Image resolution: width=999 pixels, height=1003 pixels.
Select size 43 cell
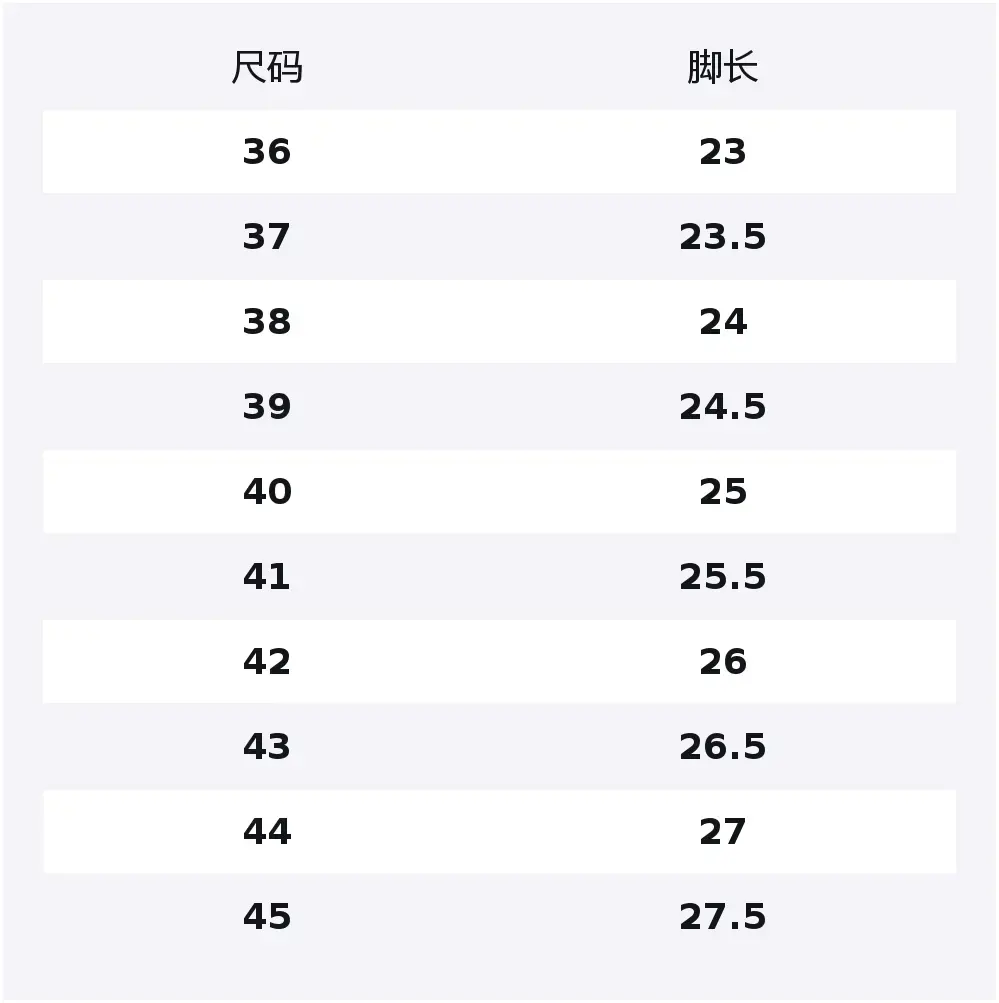coord(267,747)
